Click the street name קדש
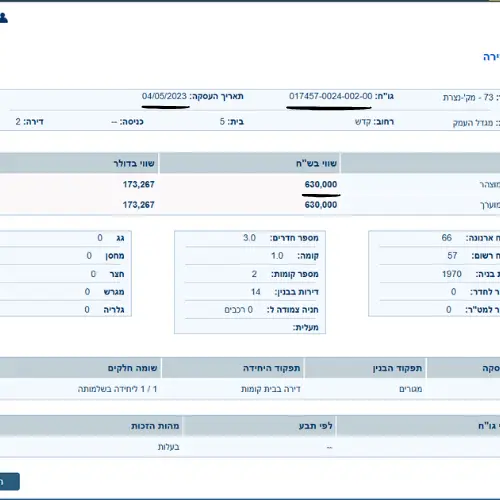This screenshot has height=500, width=500. click(363, 122)
